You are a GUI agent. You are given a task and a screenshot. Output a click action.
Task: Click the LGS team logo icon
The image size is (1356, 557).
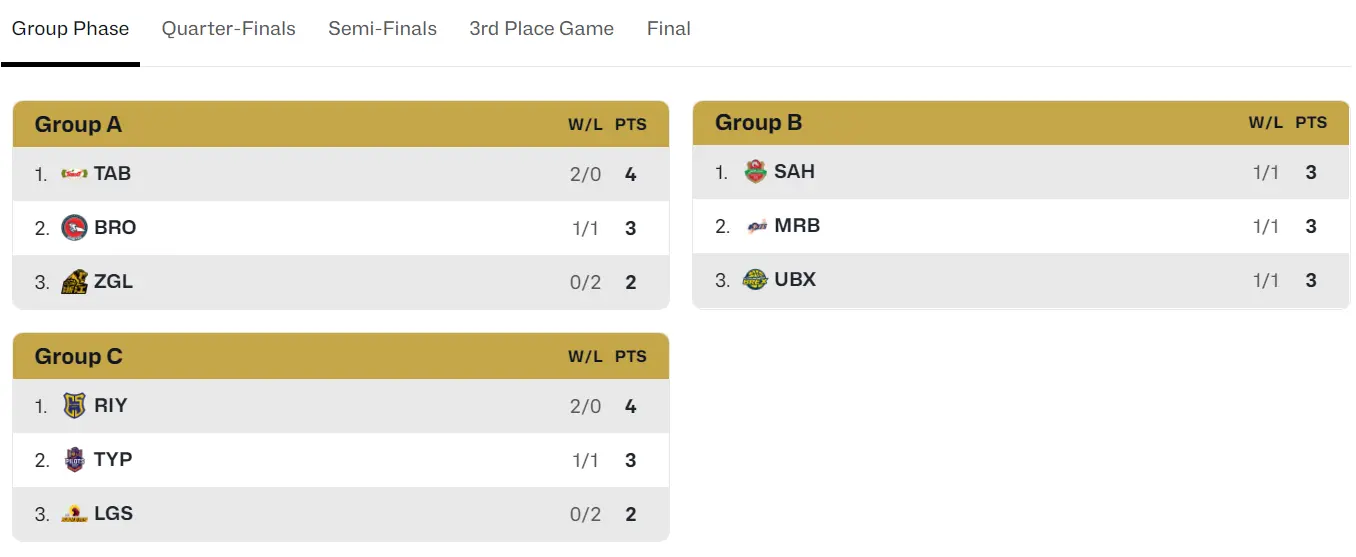(x=74, y=514)
